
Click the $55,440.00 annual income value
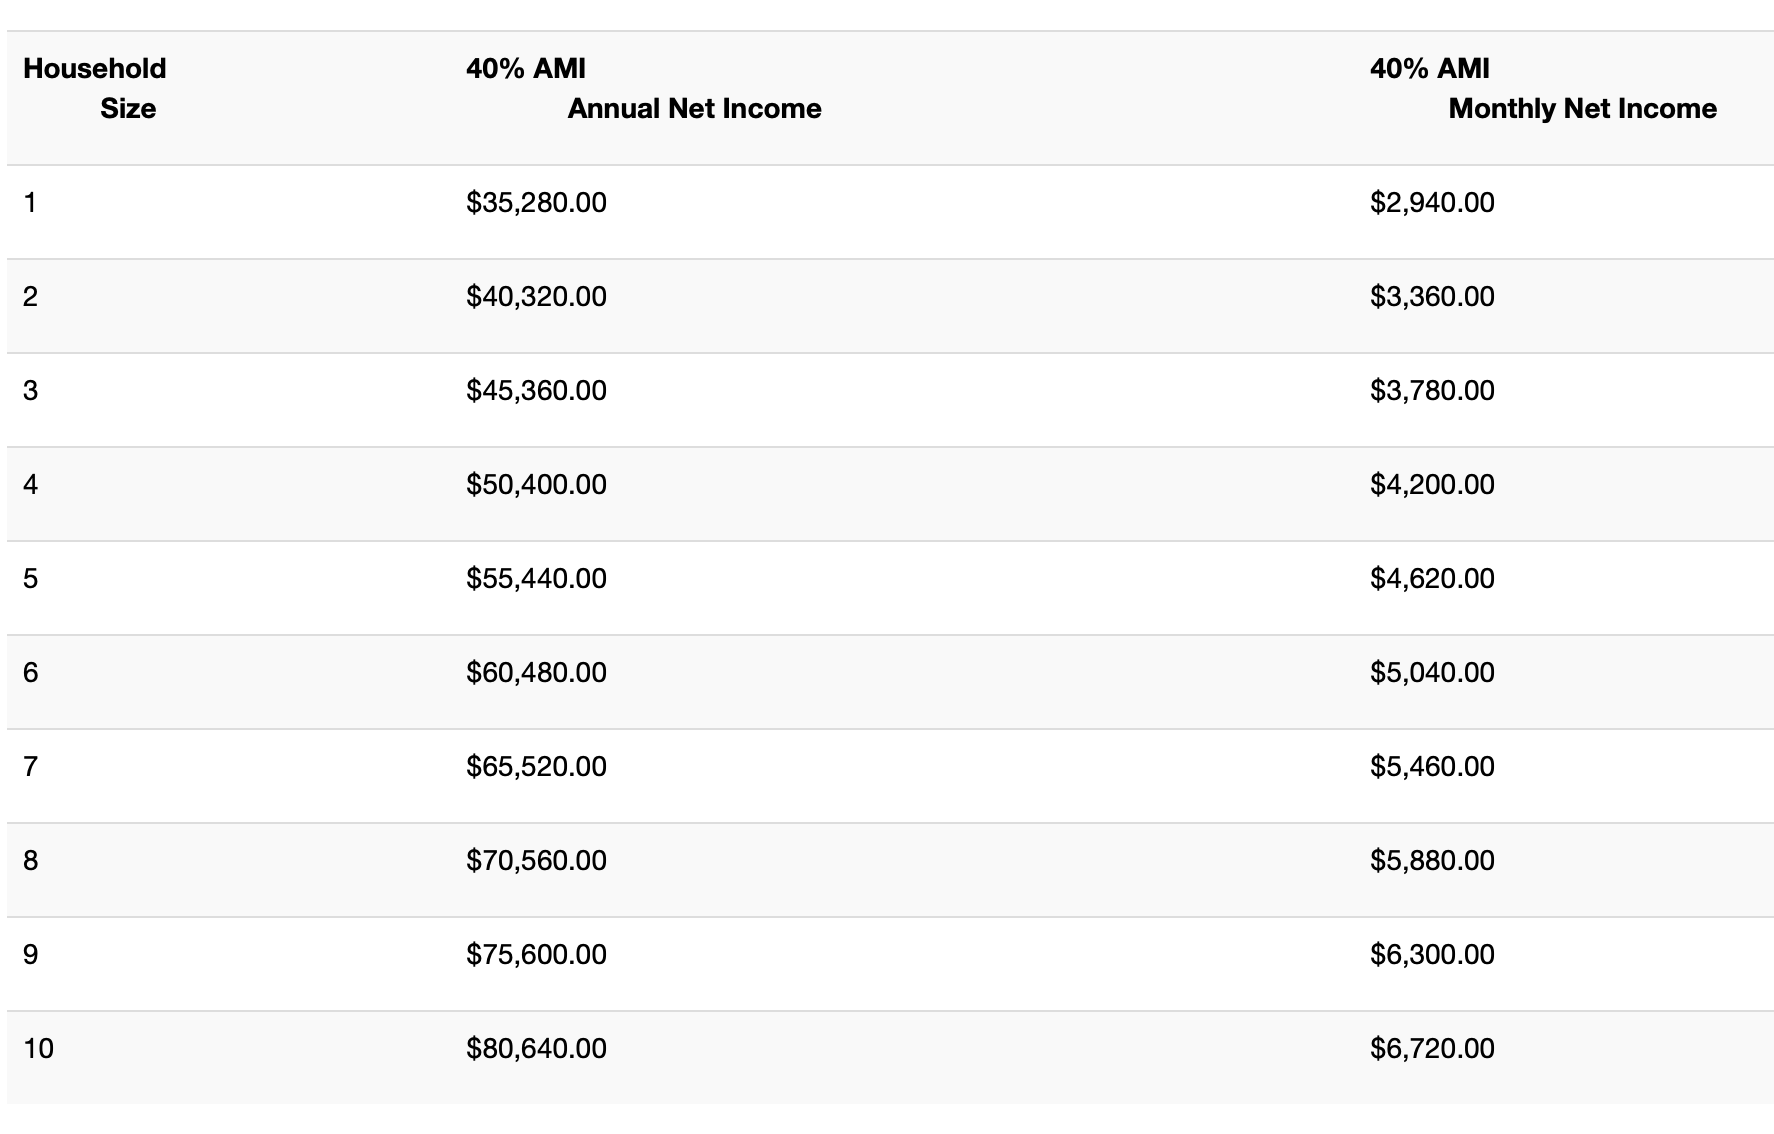[x=536, y=579]
